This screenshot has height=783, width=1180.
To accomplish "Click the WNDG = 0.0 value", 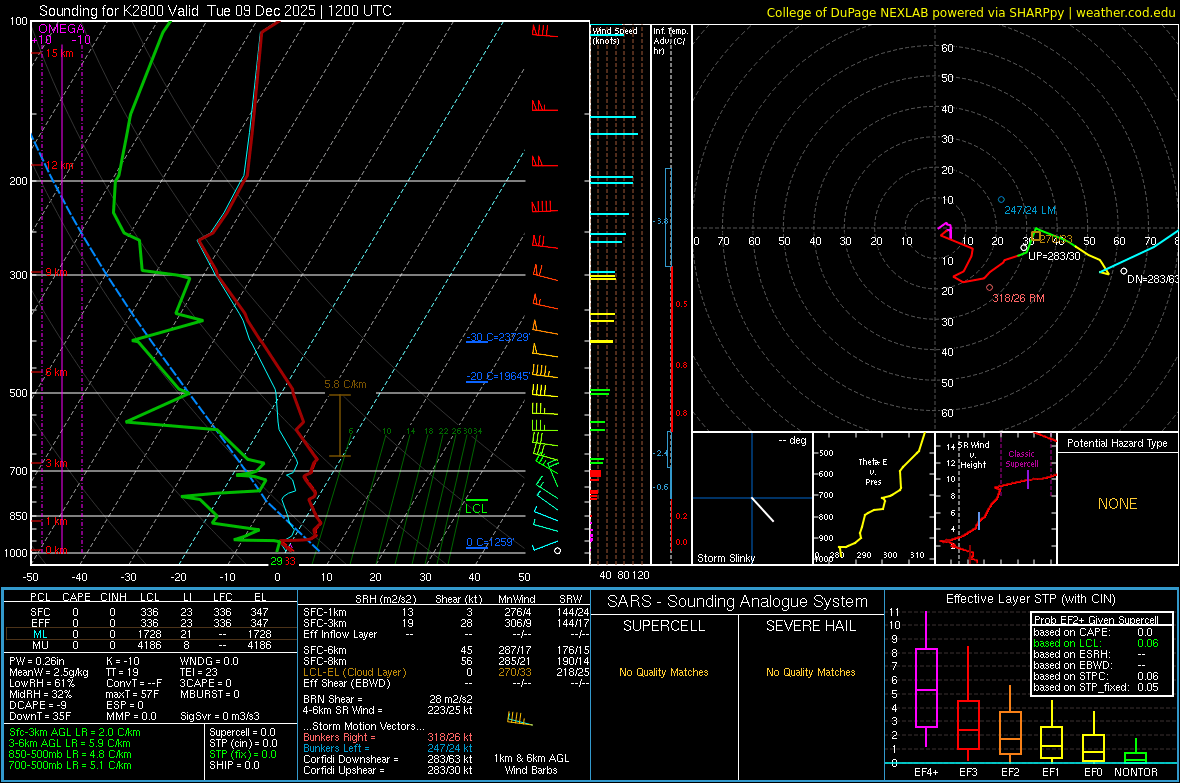I will [209, 662].
